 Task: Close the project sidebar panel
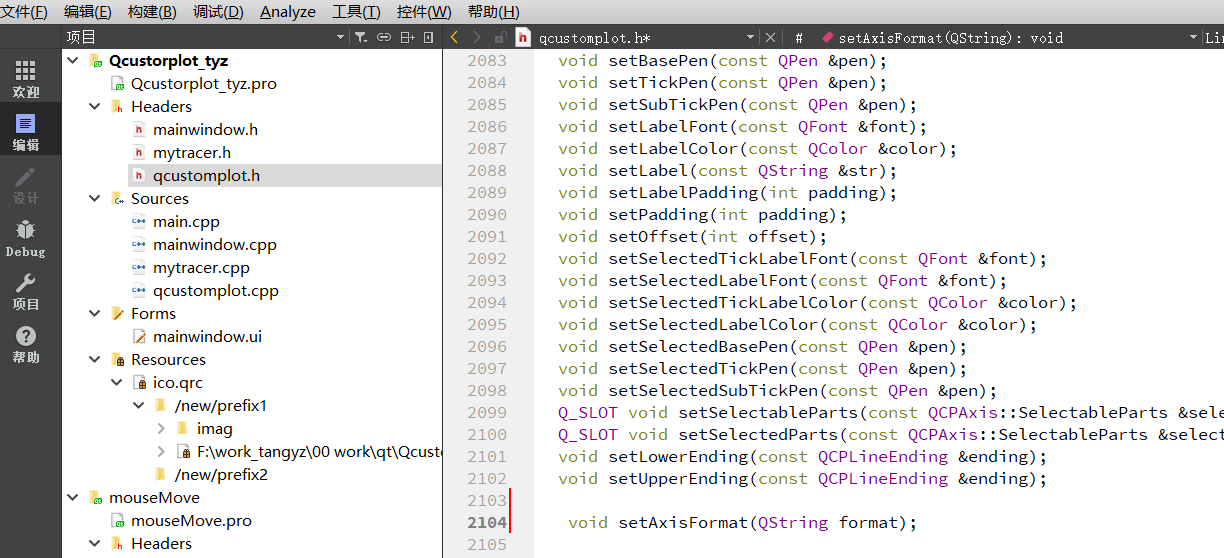pos(429,37)
